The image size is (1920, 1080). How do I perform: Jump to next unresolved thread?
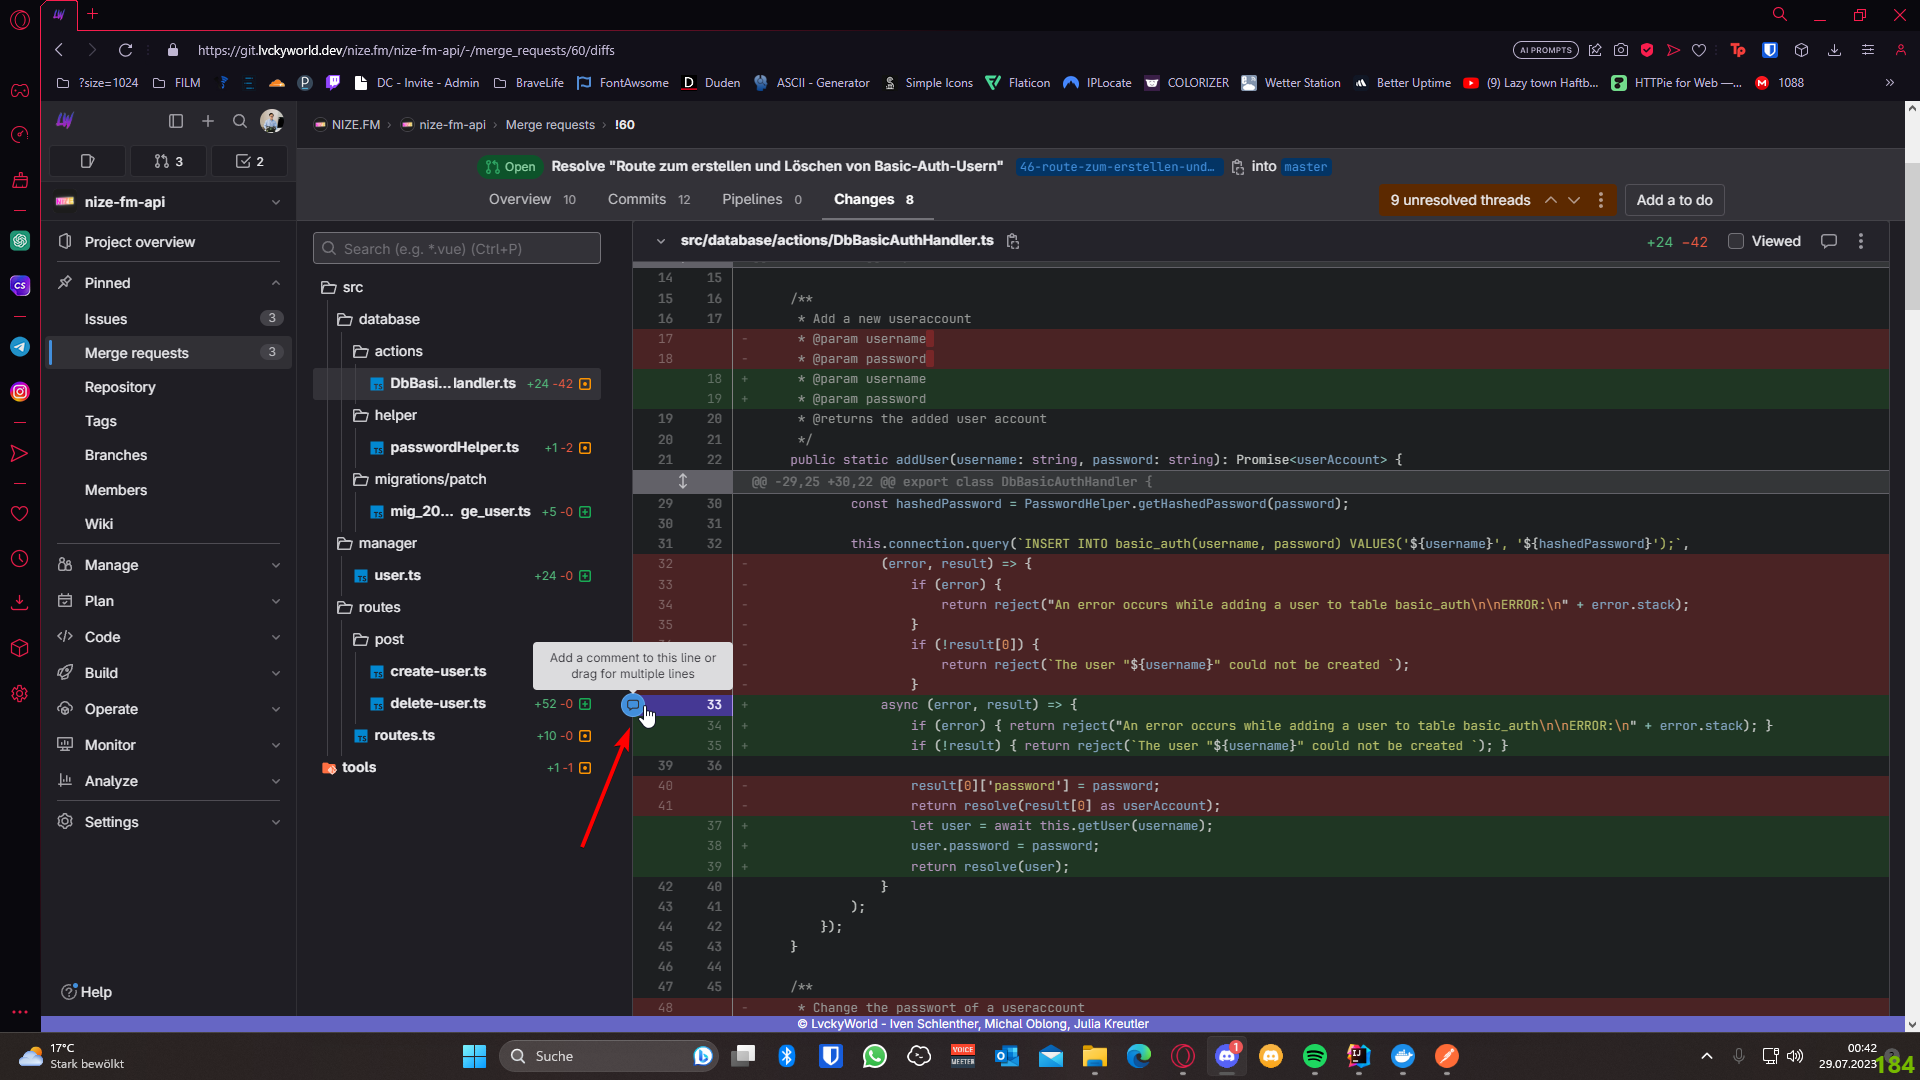point(1574,200)
